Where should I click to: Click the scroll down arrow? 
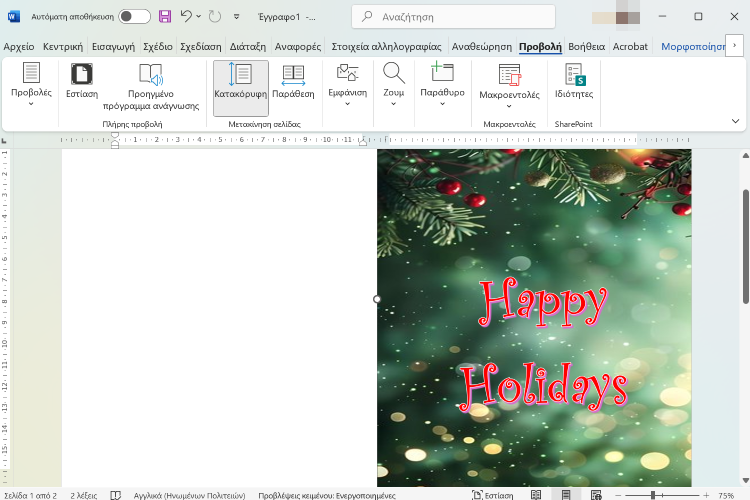coord(746,480)
